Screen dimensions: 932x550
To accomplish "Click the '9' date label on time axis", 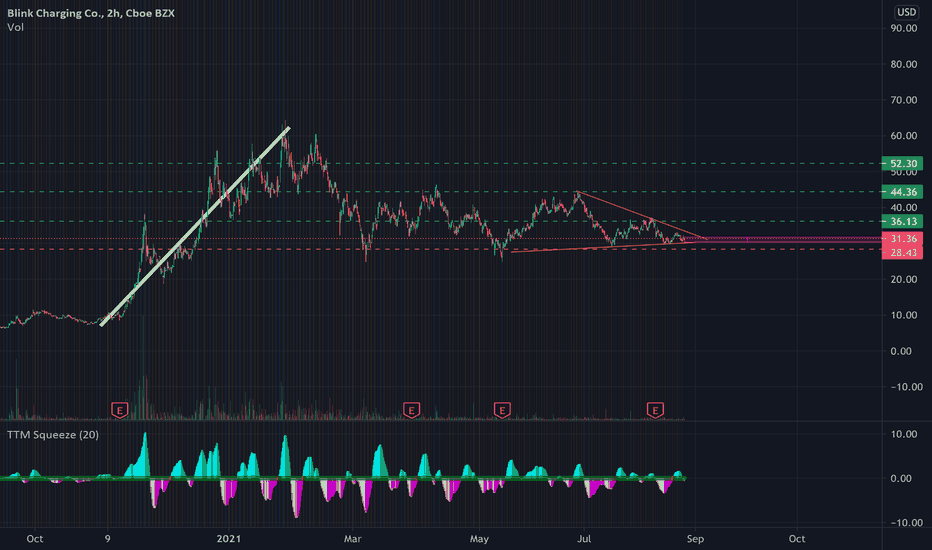I will pyautogui.click(x=108, y=539).
